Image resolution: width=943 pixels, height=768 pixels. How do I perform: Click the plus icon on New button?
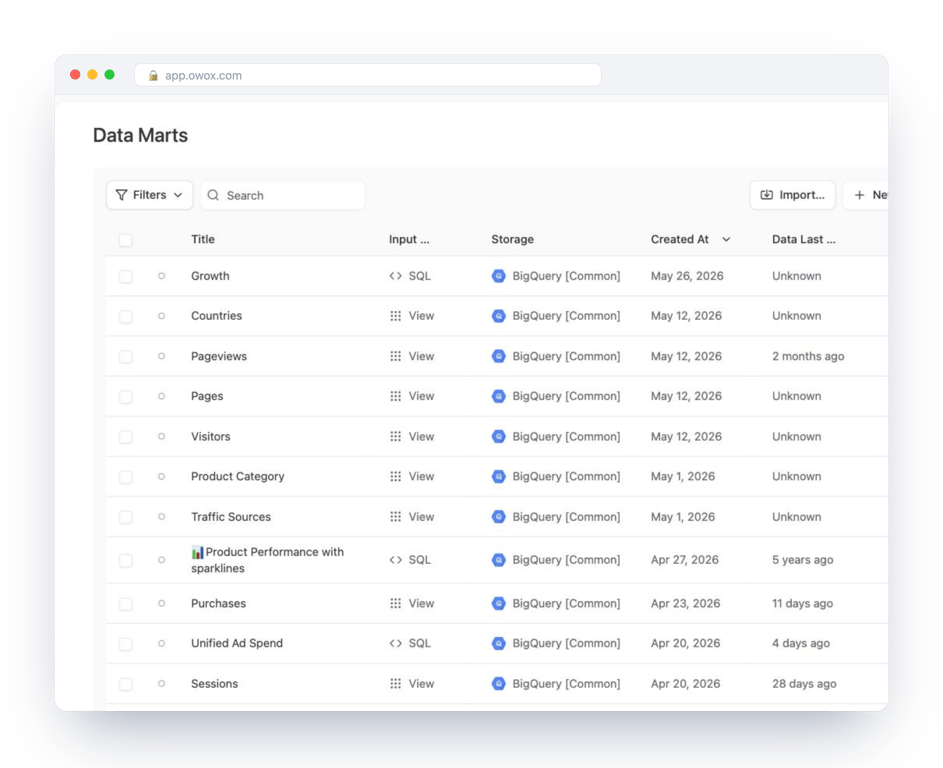coord(859,195)
